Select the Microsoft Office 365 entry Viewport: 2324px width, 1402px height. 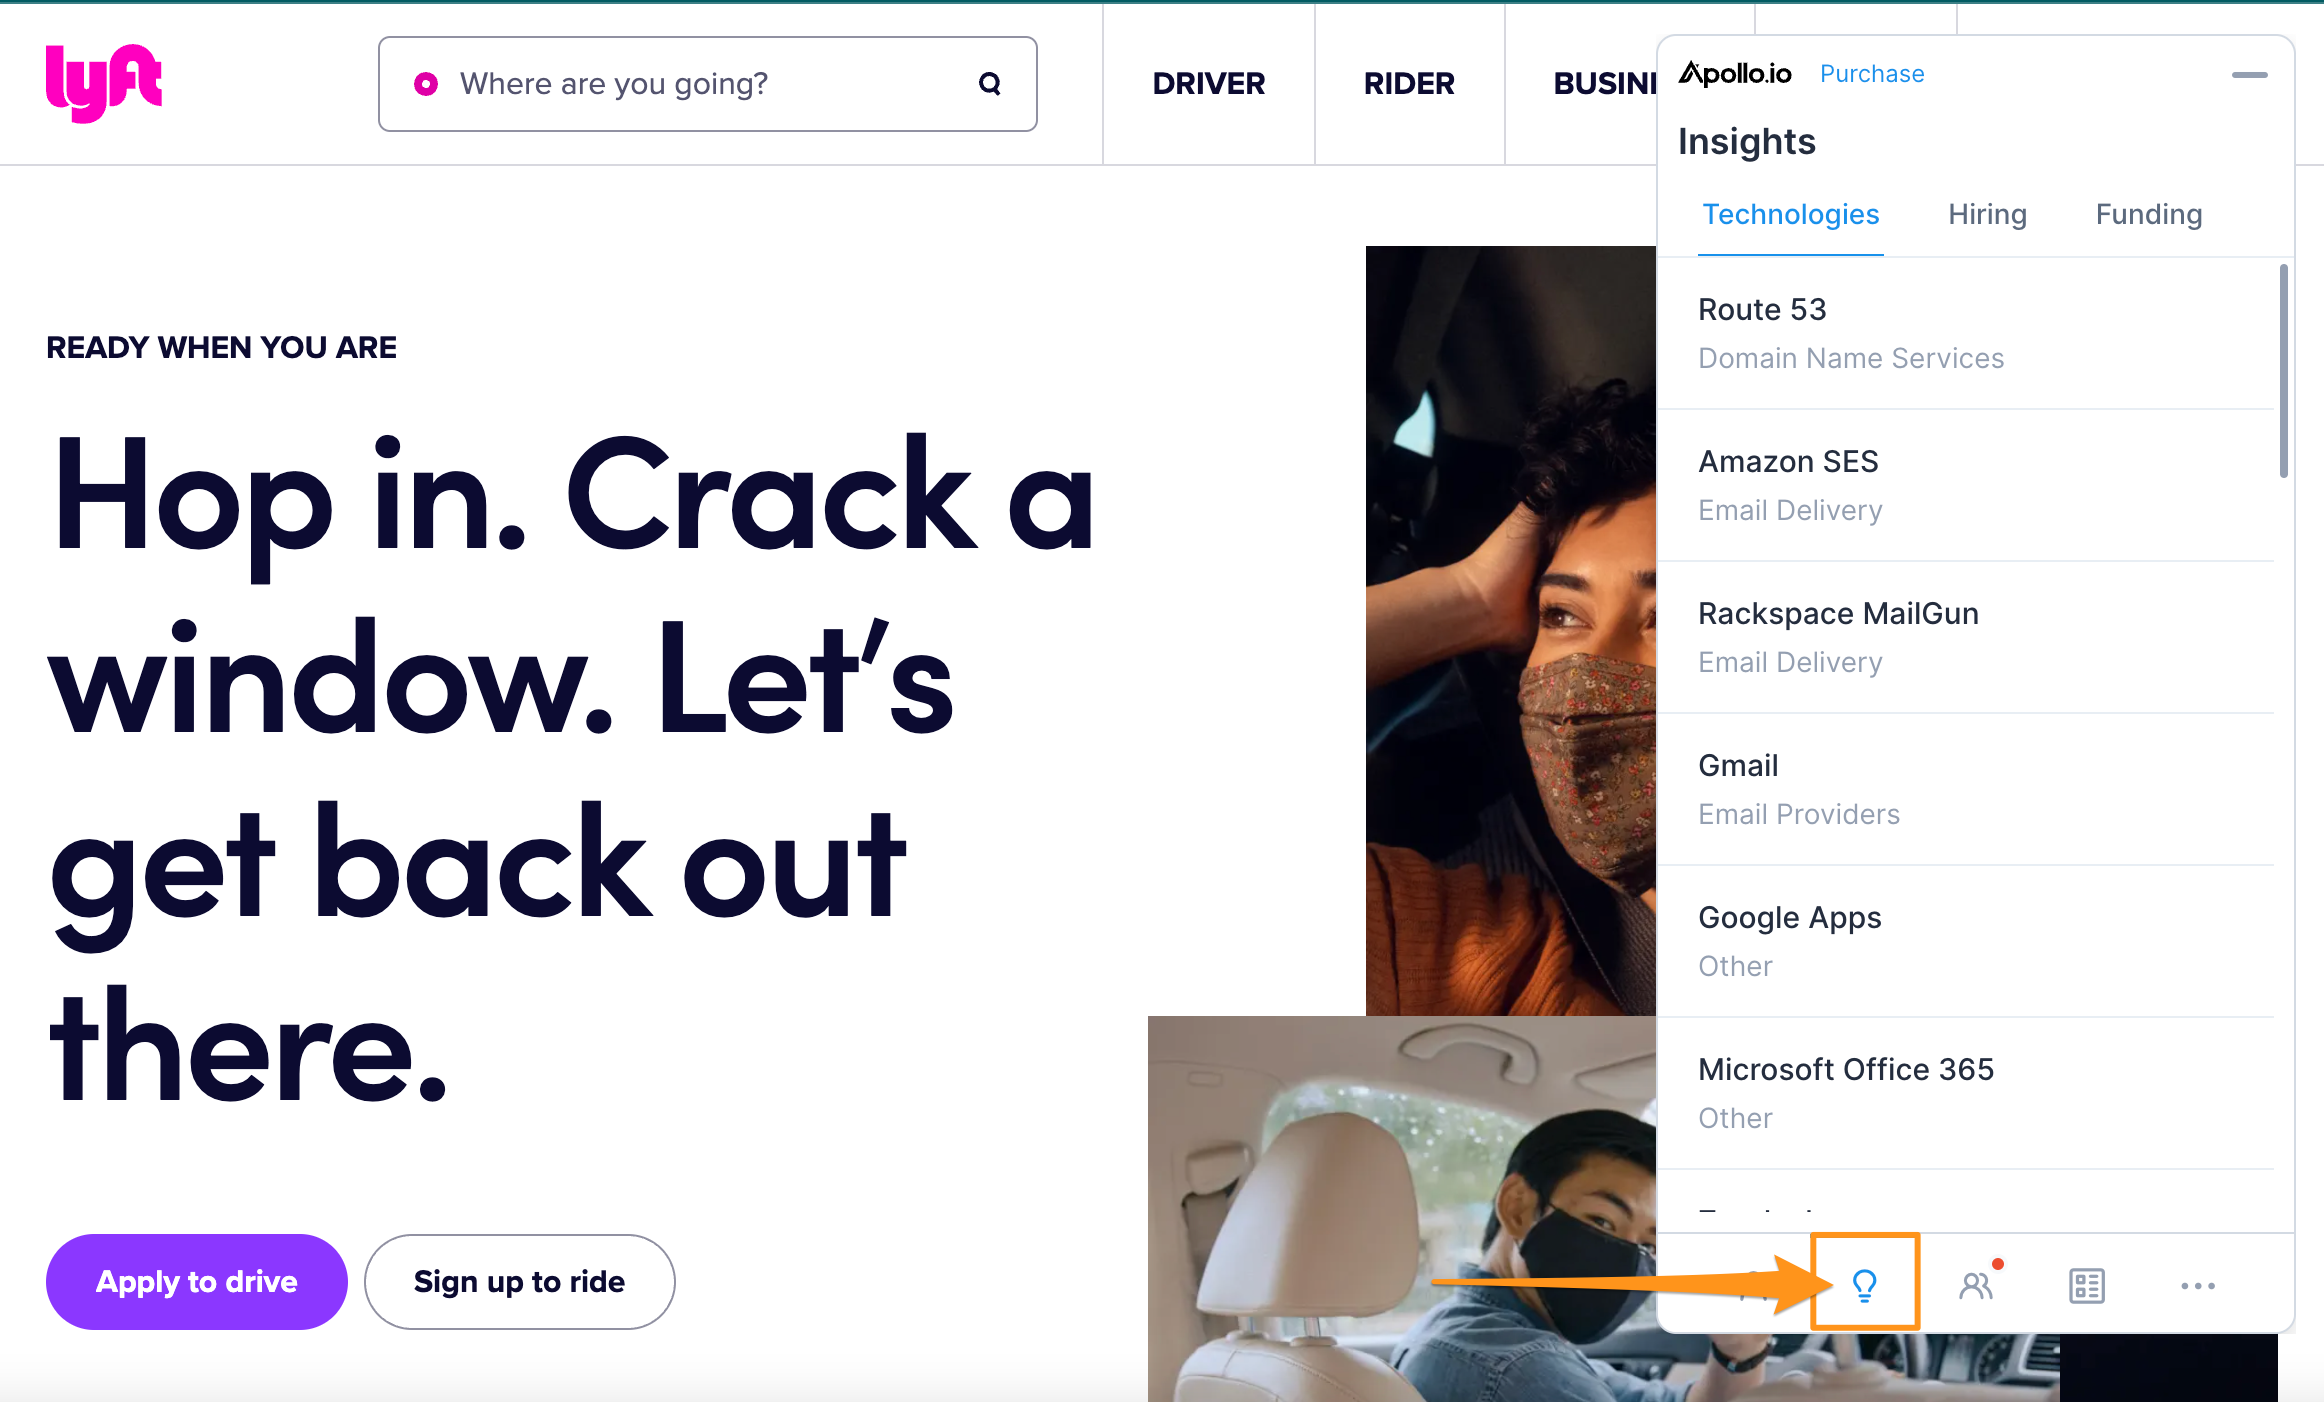tap(1966, 1093)
